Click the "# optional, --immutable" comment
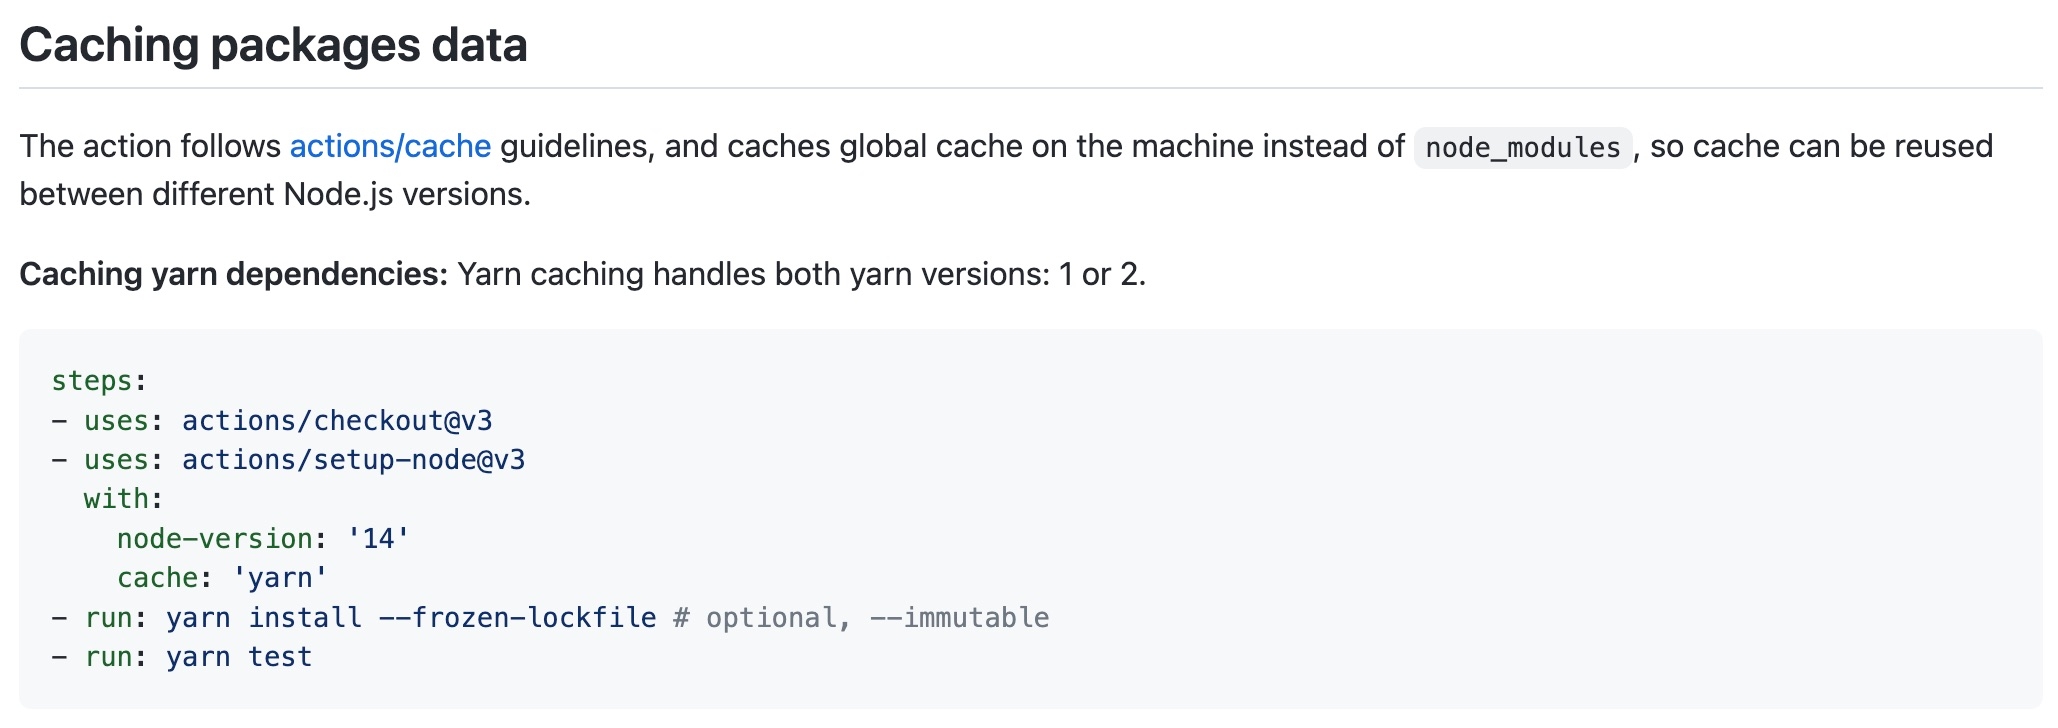The height and width of the screenshot is (728, 2058). click(861, 618)
